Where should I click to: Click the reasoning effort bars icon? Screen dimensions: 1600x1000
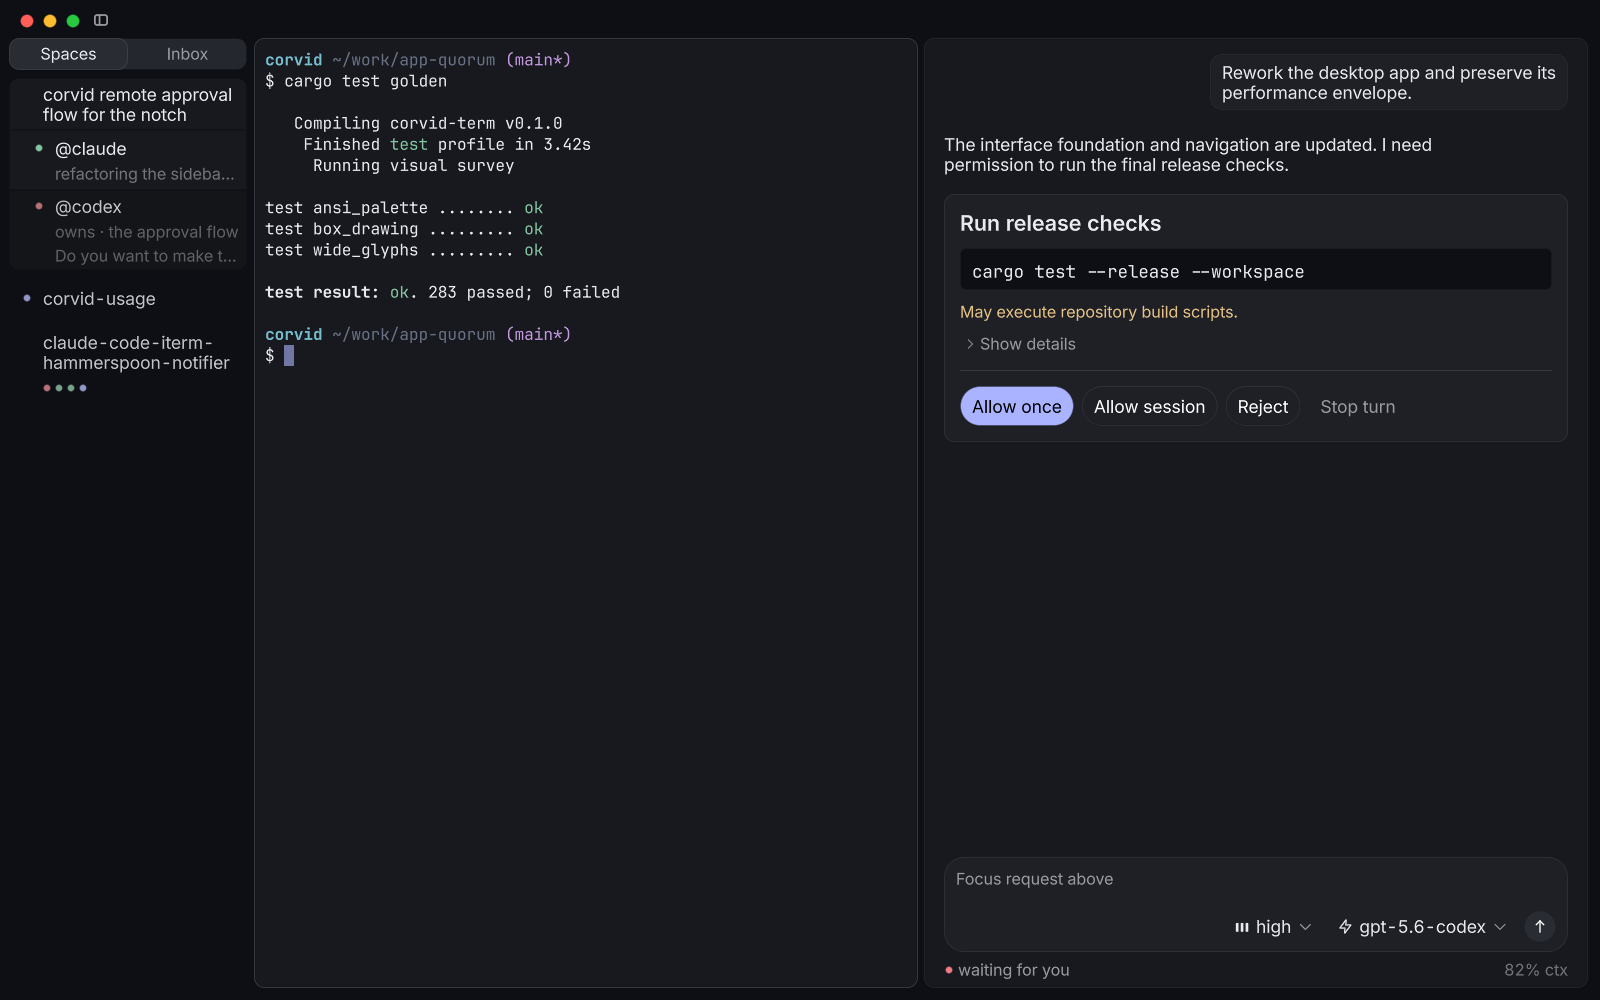[x=1242, y=927]
